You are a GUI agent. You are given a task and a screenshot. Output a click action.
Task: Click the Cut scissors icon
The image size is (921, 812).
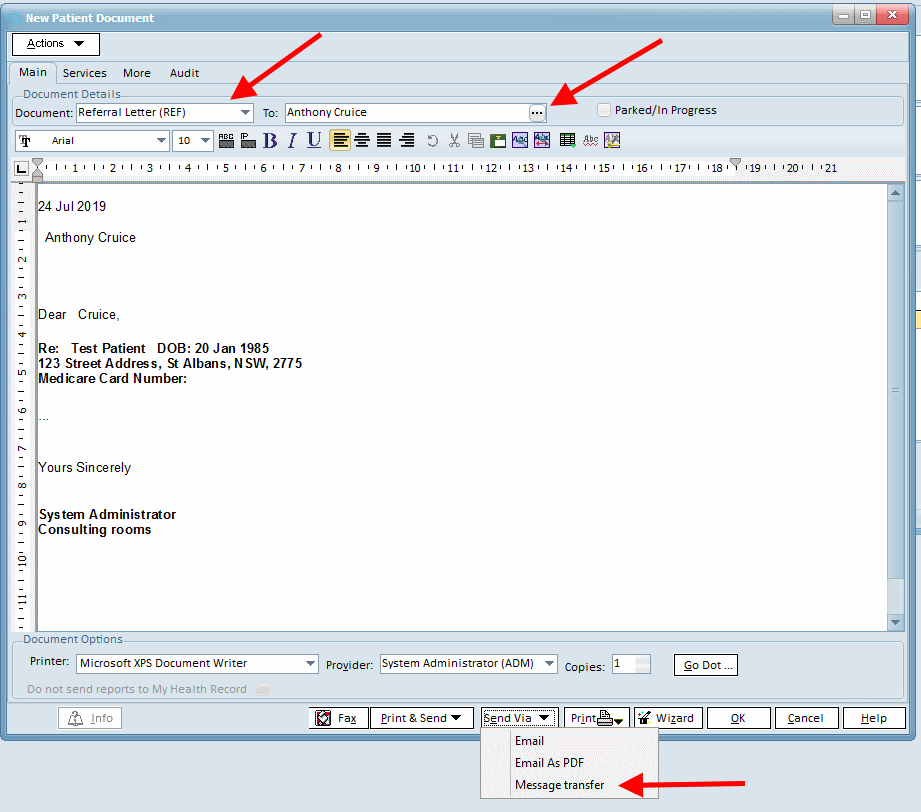(454, 140)
